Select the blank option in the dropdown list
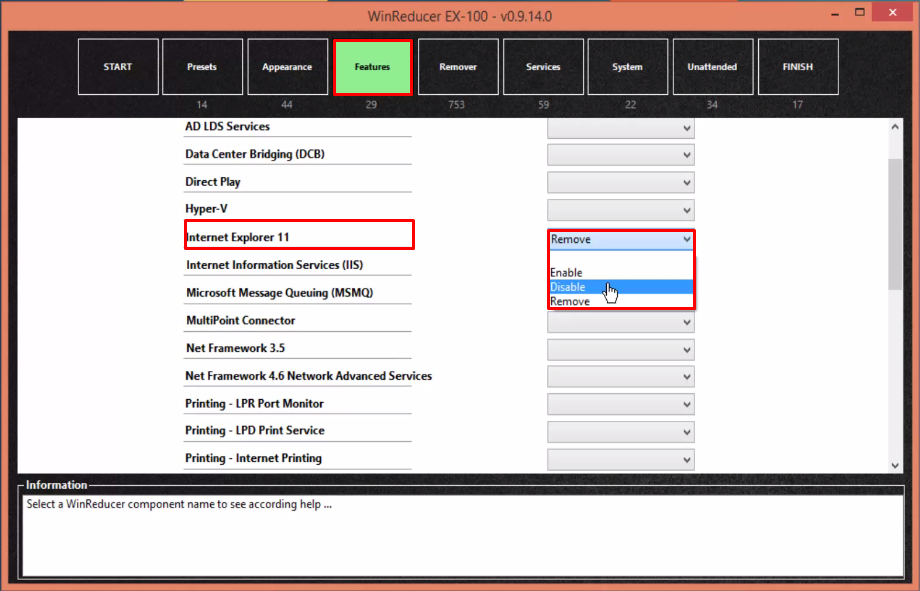Viewport: 920px width, 591px height. point(621,259)
